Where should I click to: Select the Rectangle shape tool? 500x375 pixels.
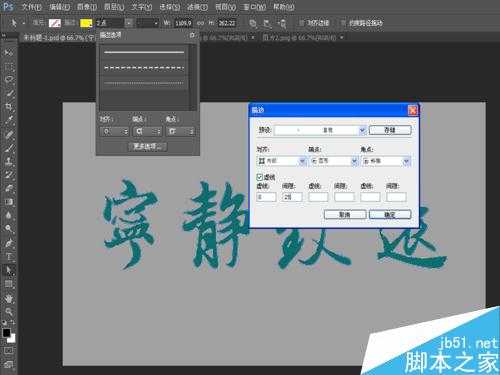[x=9, y=284]
